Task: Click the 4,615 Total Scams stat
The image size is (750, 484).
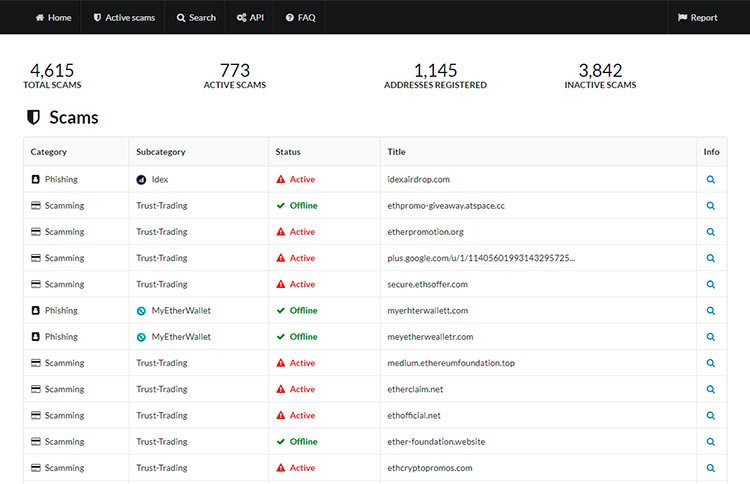Action: pyautogui.click(x=52, y=76)
